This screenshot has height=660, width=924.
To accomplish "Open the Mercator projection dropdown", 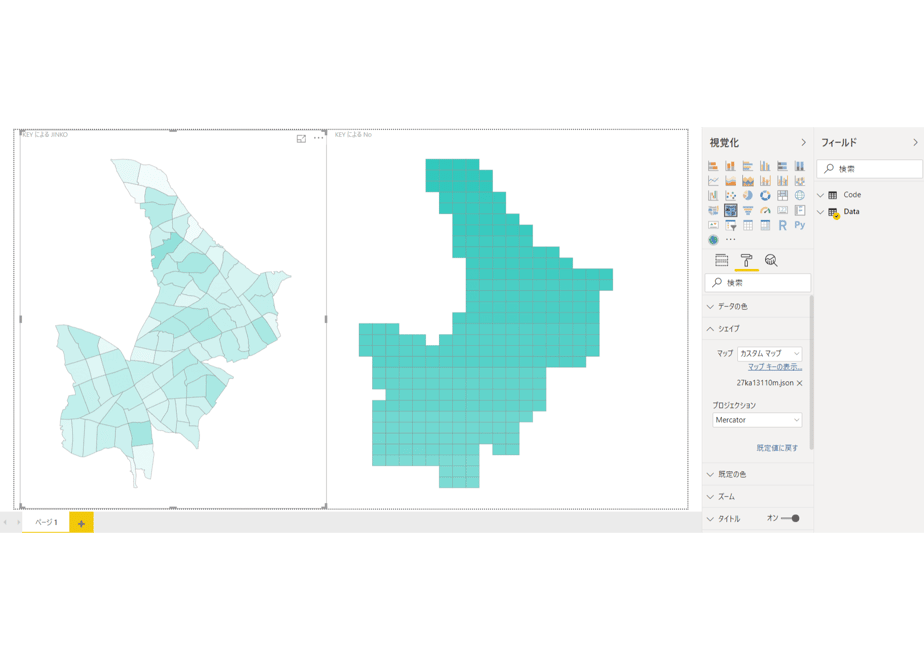I will [757, 420].
